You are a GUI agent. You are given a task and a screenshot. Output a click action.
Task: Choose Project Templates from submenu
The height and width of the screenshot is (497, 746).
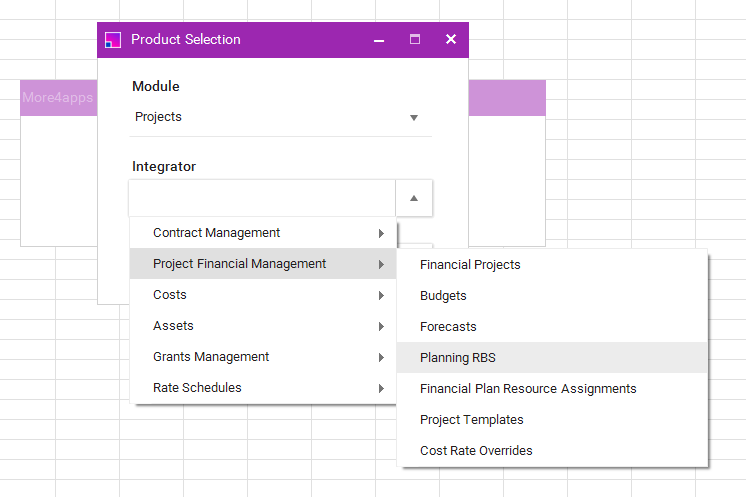(552, 419)
